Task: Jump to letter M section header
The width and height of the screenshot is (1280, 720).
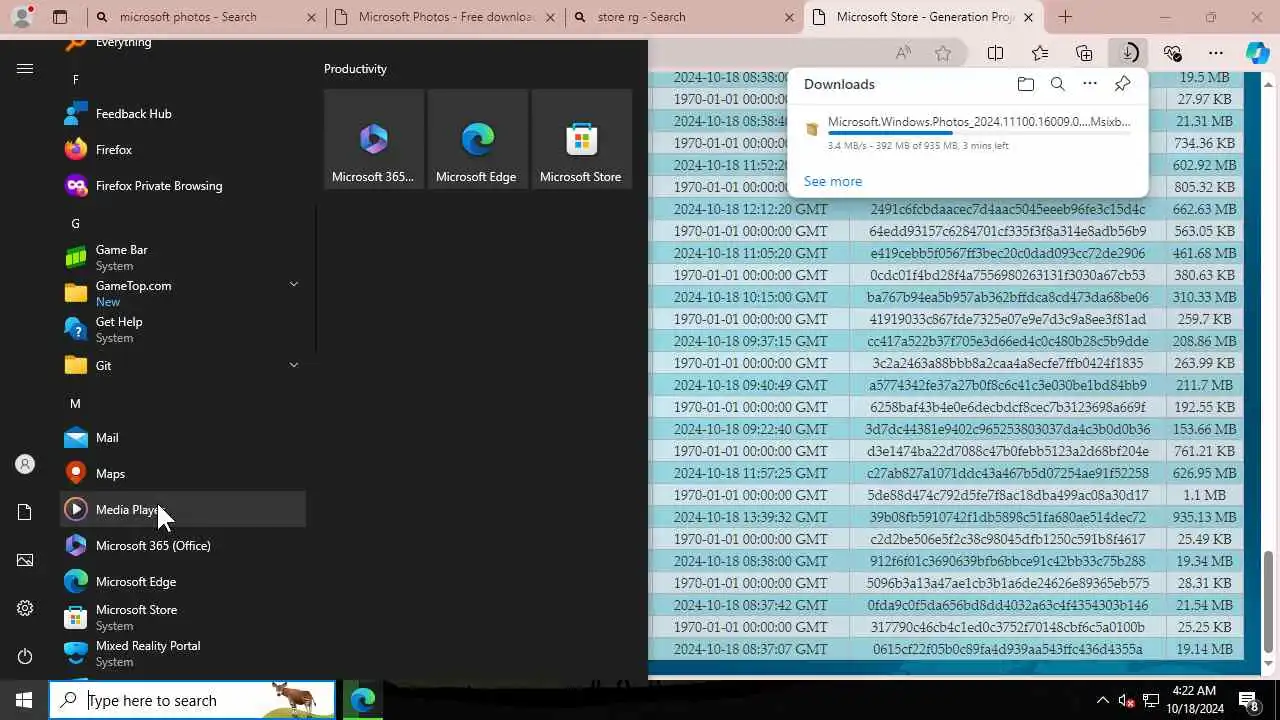Action: pos(76,404)
